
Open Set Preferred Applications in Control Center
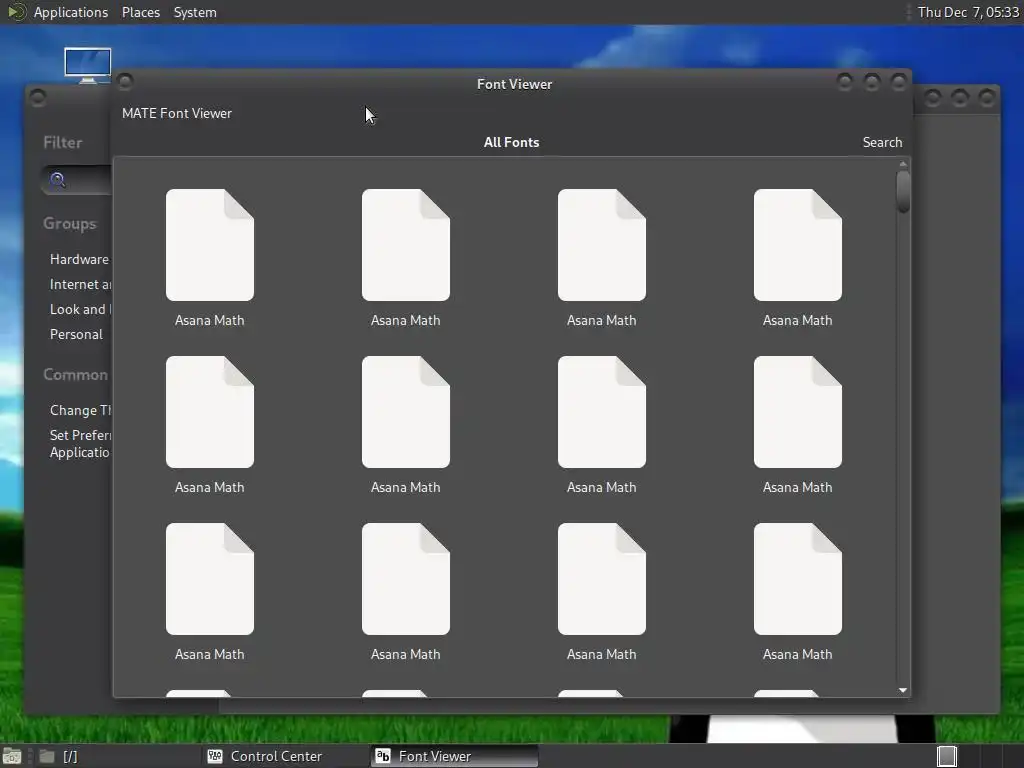click(80, 443)
